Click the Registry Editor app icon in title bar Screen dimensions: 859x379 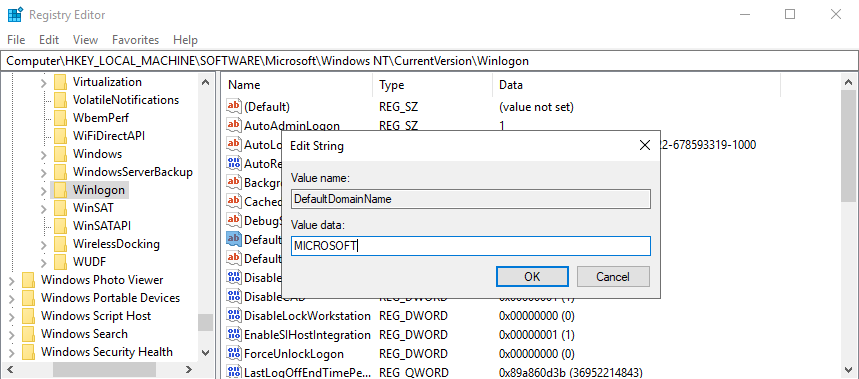pyautogui.click(x=14, y=14)
